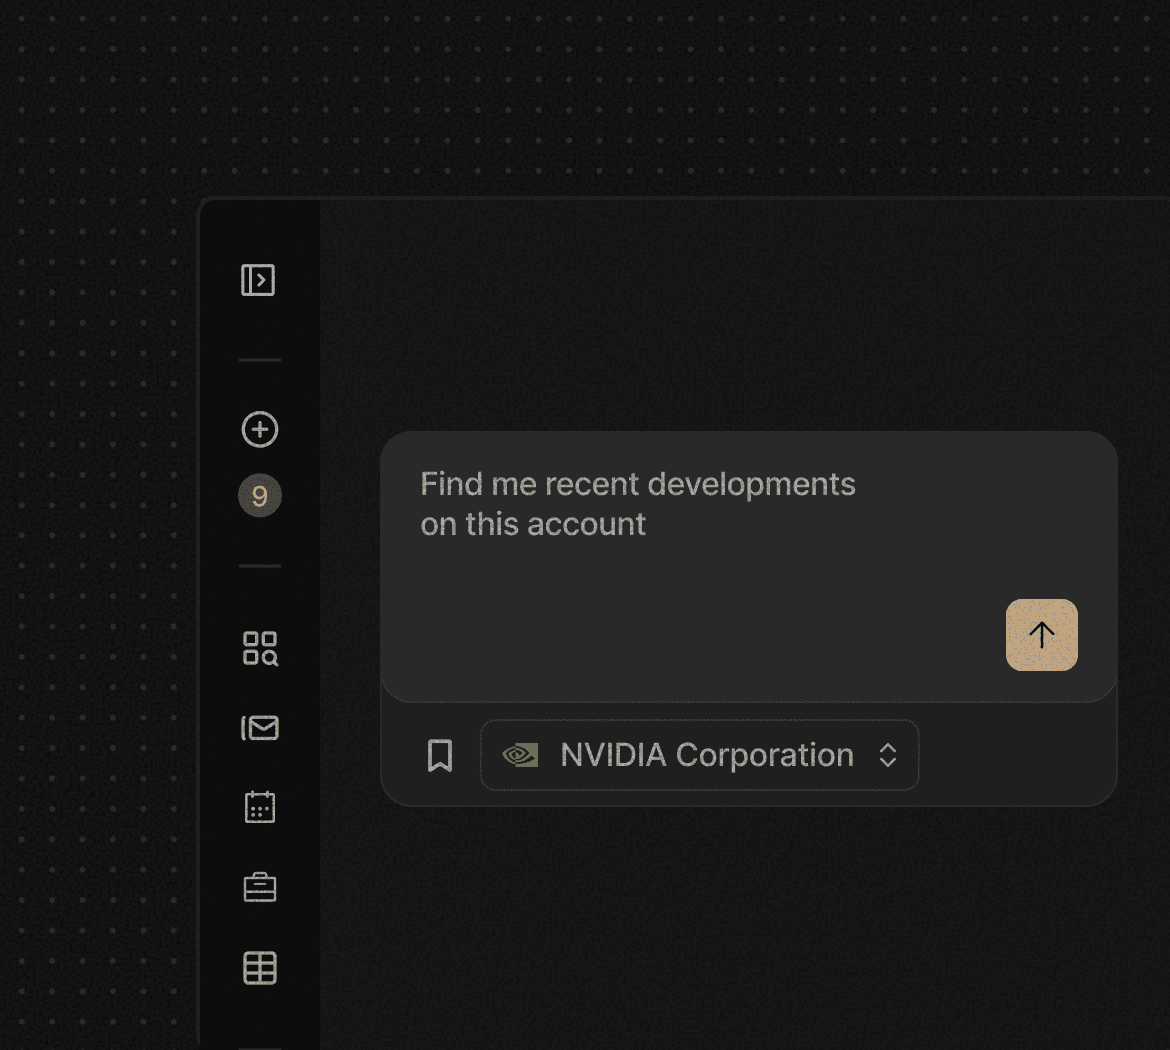Click the NVIDIA logo in account selector
The height and width of the screenshot is (1050, 1170).
[520, 755]
